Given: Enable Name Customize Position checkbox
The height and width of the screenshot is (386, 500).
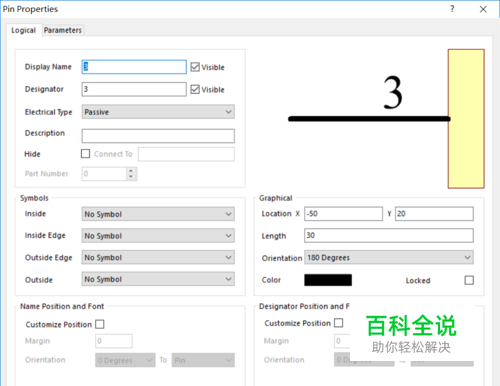Looking at the screenshot, I should click(x=100, y=324).
